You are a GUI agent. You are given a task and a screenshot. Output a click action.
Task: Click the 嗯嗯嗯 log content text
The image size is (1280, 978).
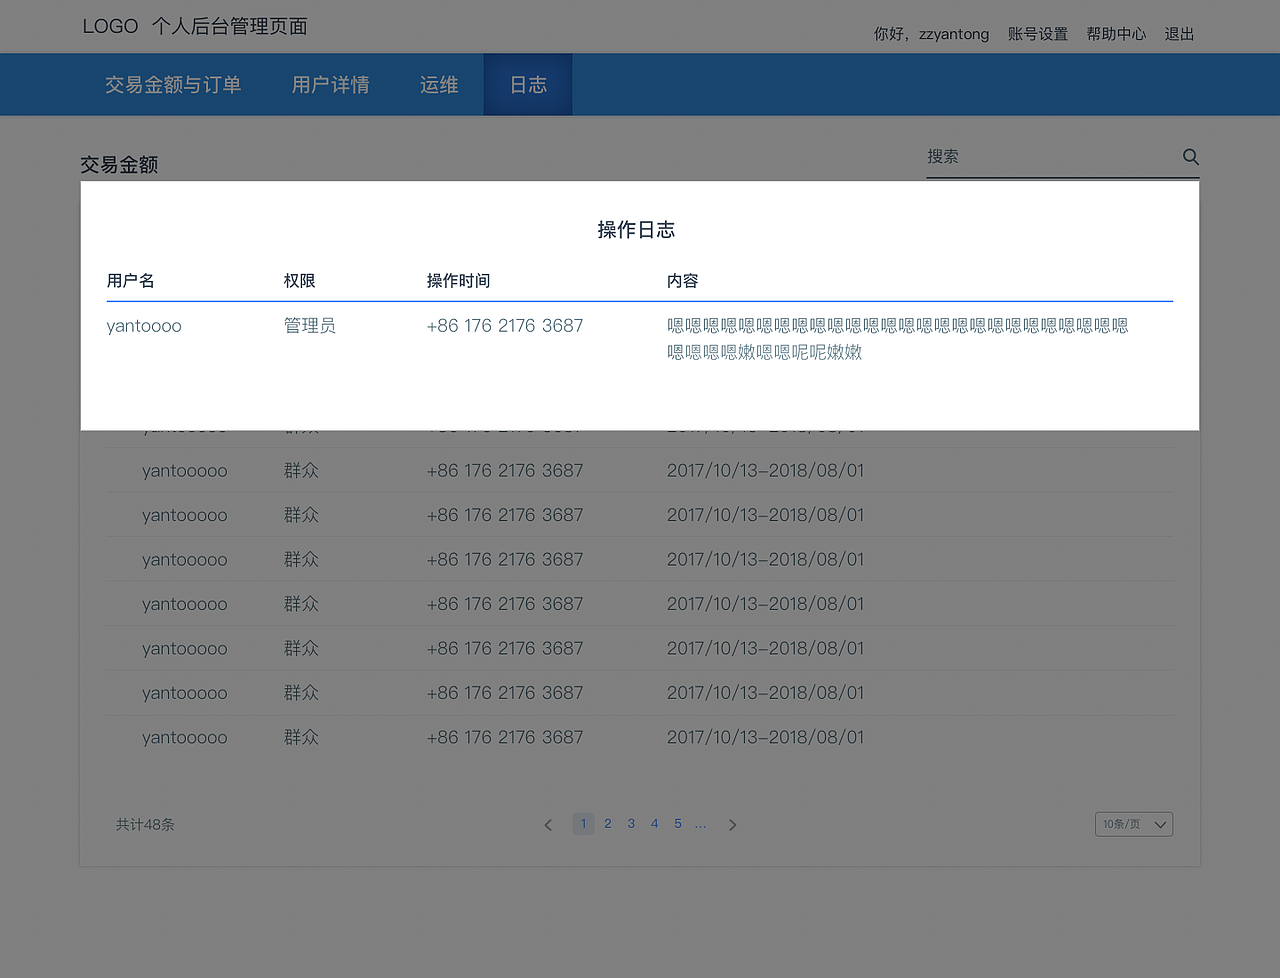tap(898, 339)
